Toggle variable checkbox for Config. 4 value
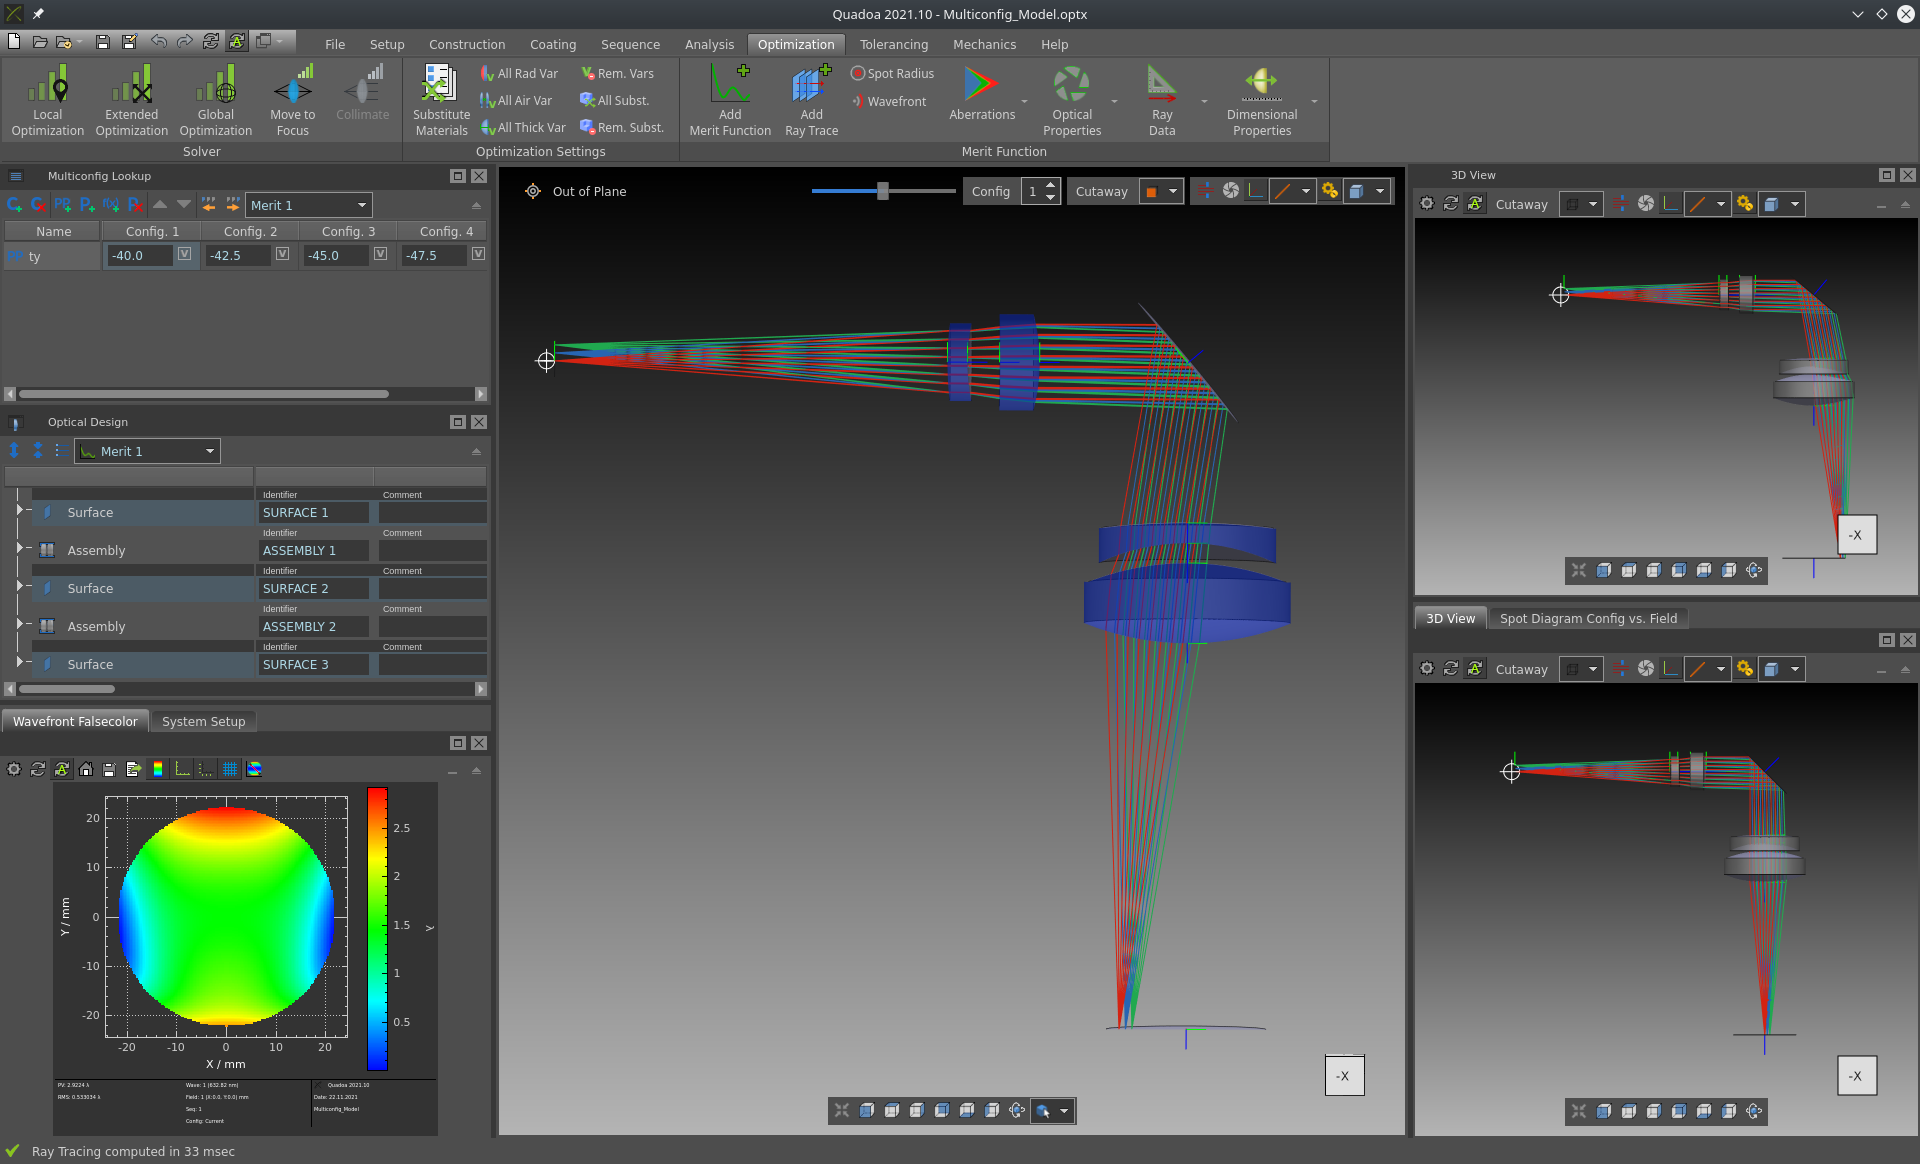Screen dimensions: 1920x1164 [479, 254]
